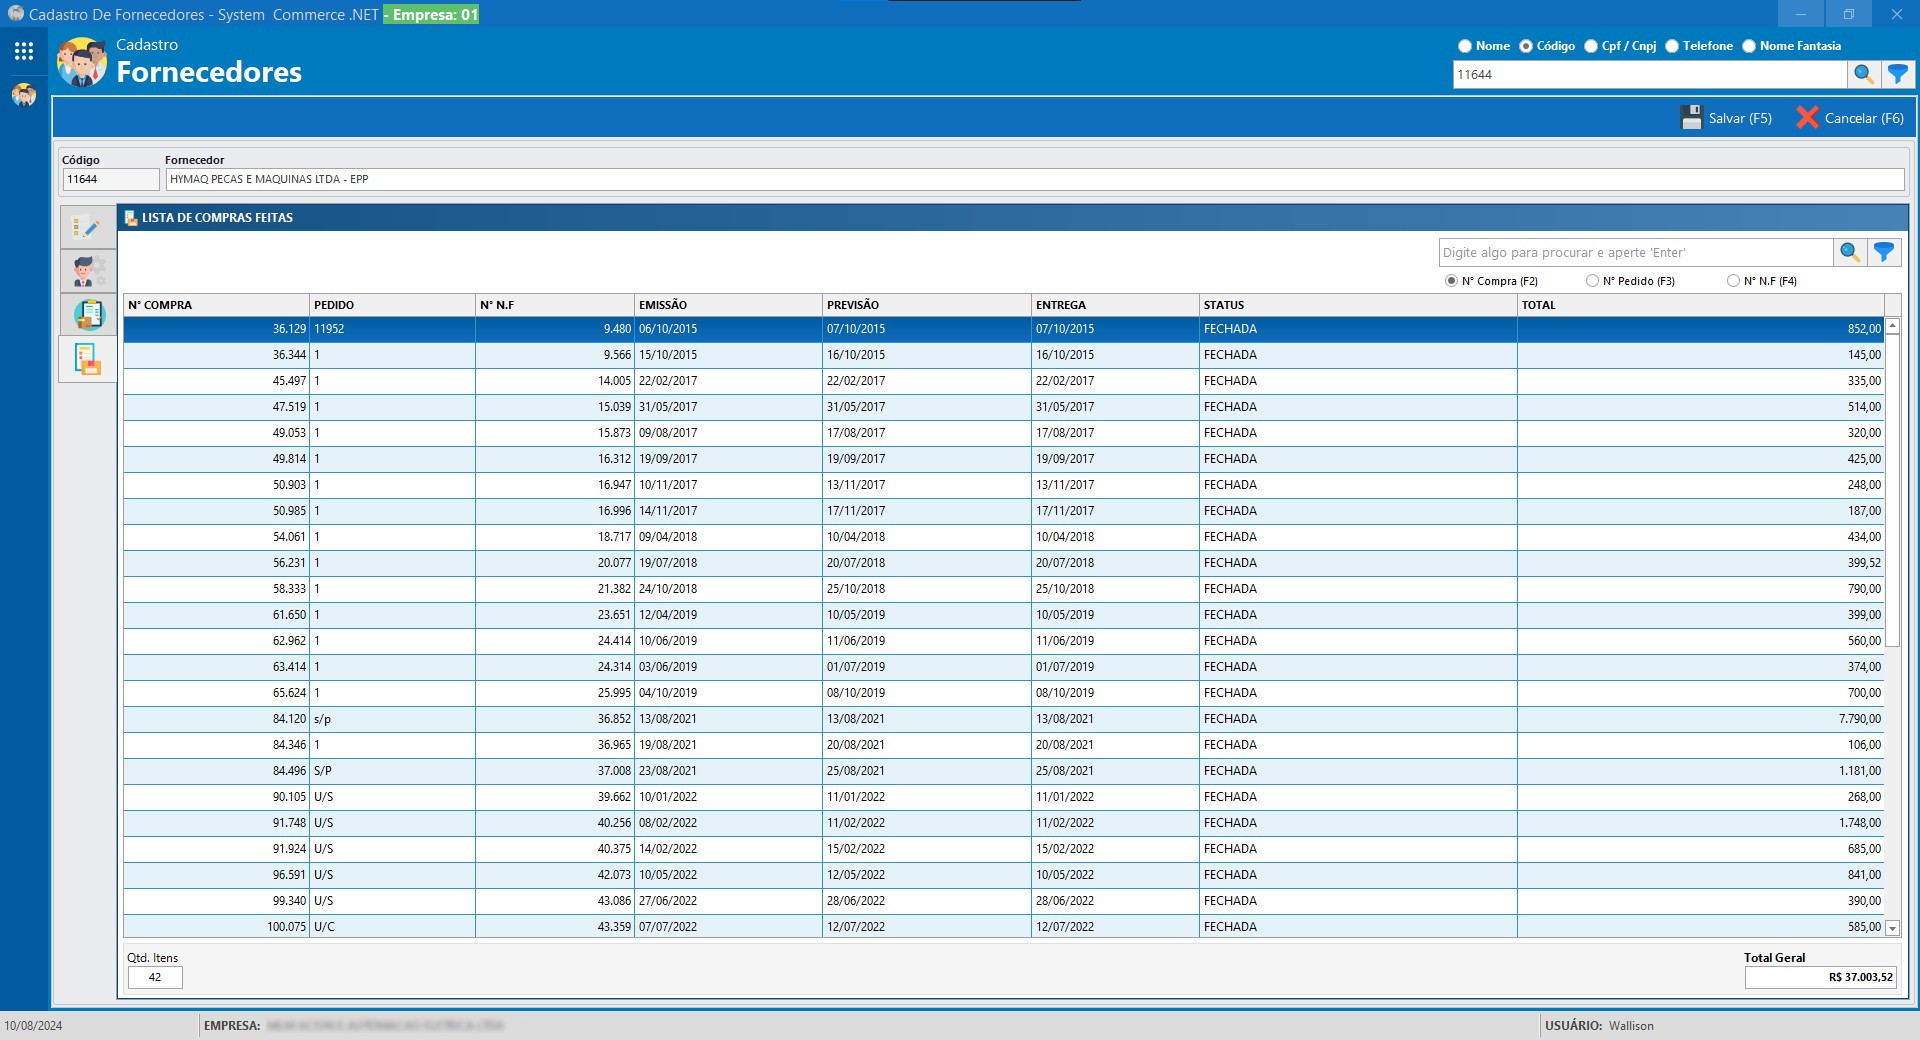Open the checklist with pencil tab
The image size is (1920, 1040).
coord(88,228)
